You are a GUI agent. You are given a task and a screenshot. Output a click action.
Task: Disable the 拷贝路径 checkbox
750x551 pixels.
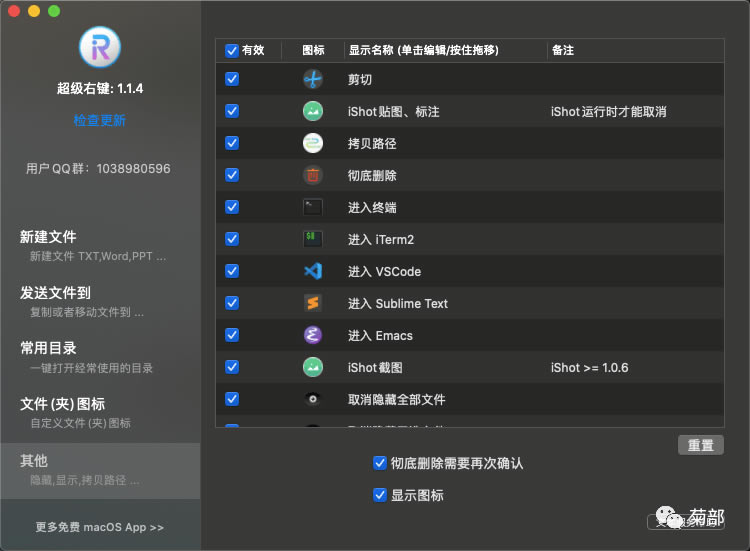[232, 143]
